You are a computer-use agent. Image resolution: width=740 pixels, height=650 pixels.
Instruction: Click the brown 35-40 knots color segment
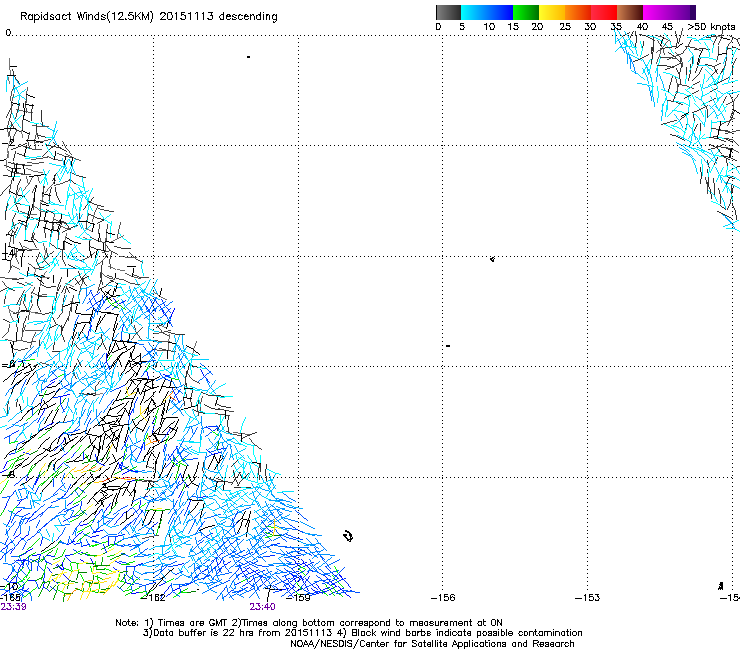pyautogui.click(x=630, y=12)
